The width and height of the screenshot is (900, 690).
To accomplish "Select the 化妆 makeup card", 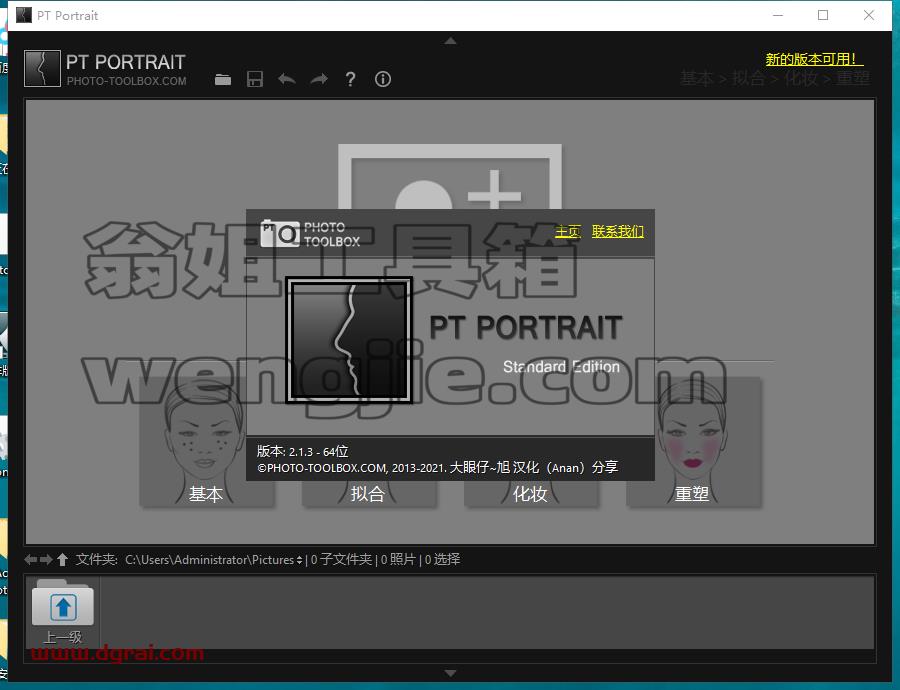I will tap(531, 494).
